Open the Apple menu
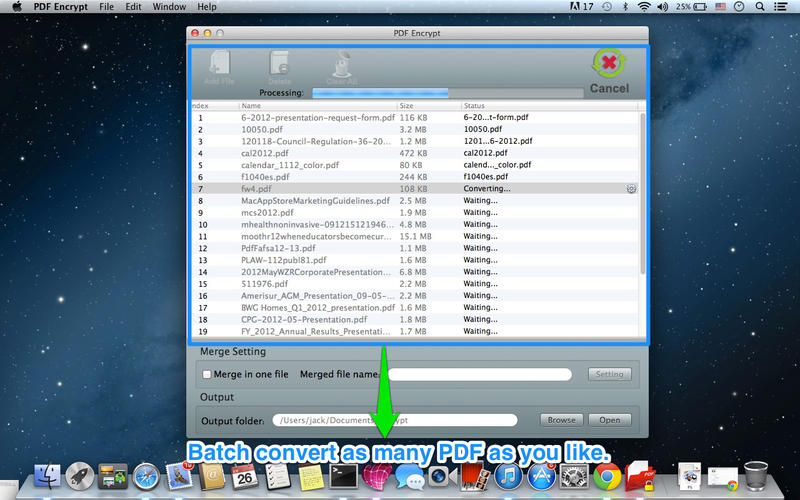 (17, 7)
